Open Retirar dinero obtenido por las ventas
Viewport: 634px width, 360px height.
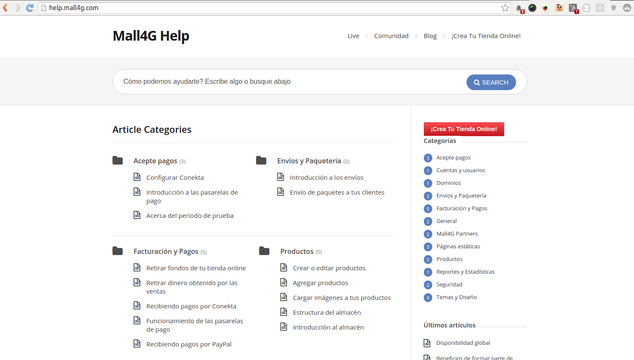pyautogui.click(x=192, y=287)
